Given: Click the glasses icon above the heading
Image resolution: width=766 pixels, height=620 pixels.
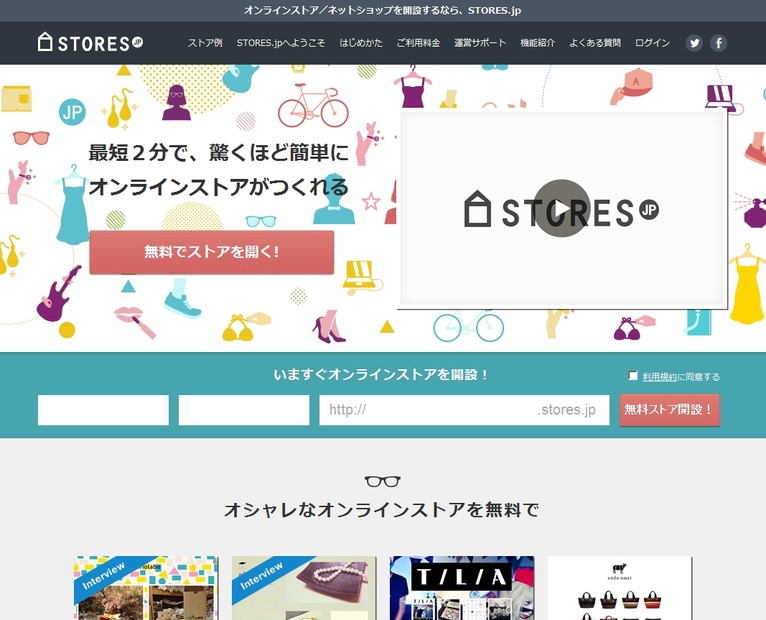Looking at the screenshot, I should [382, 482].
